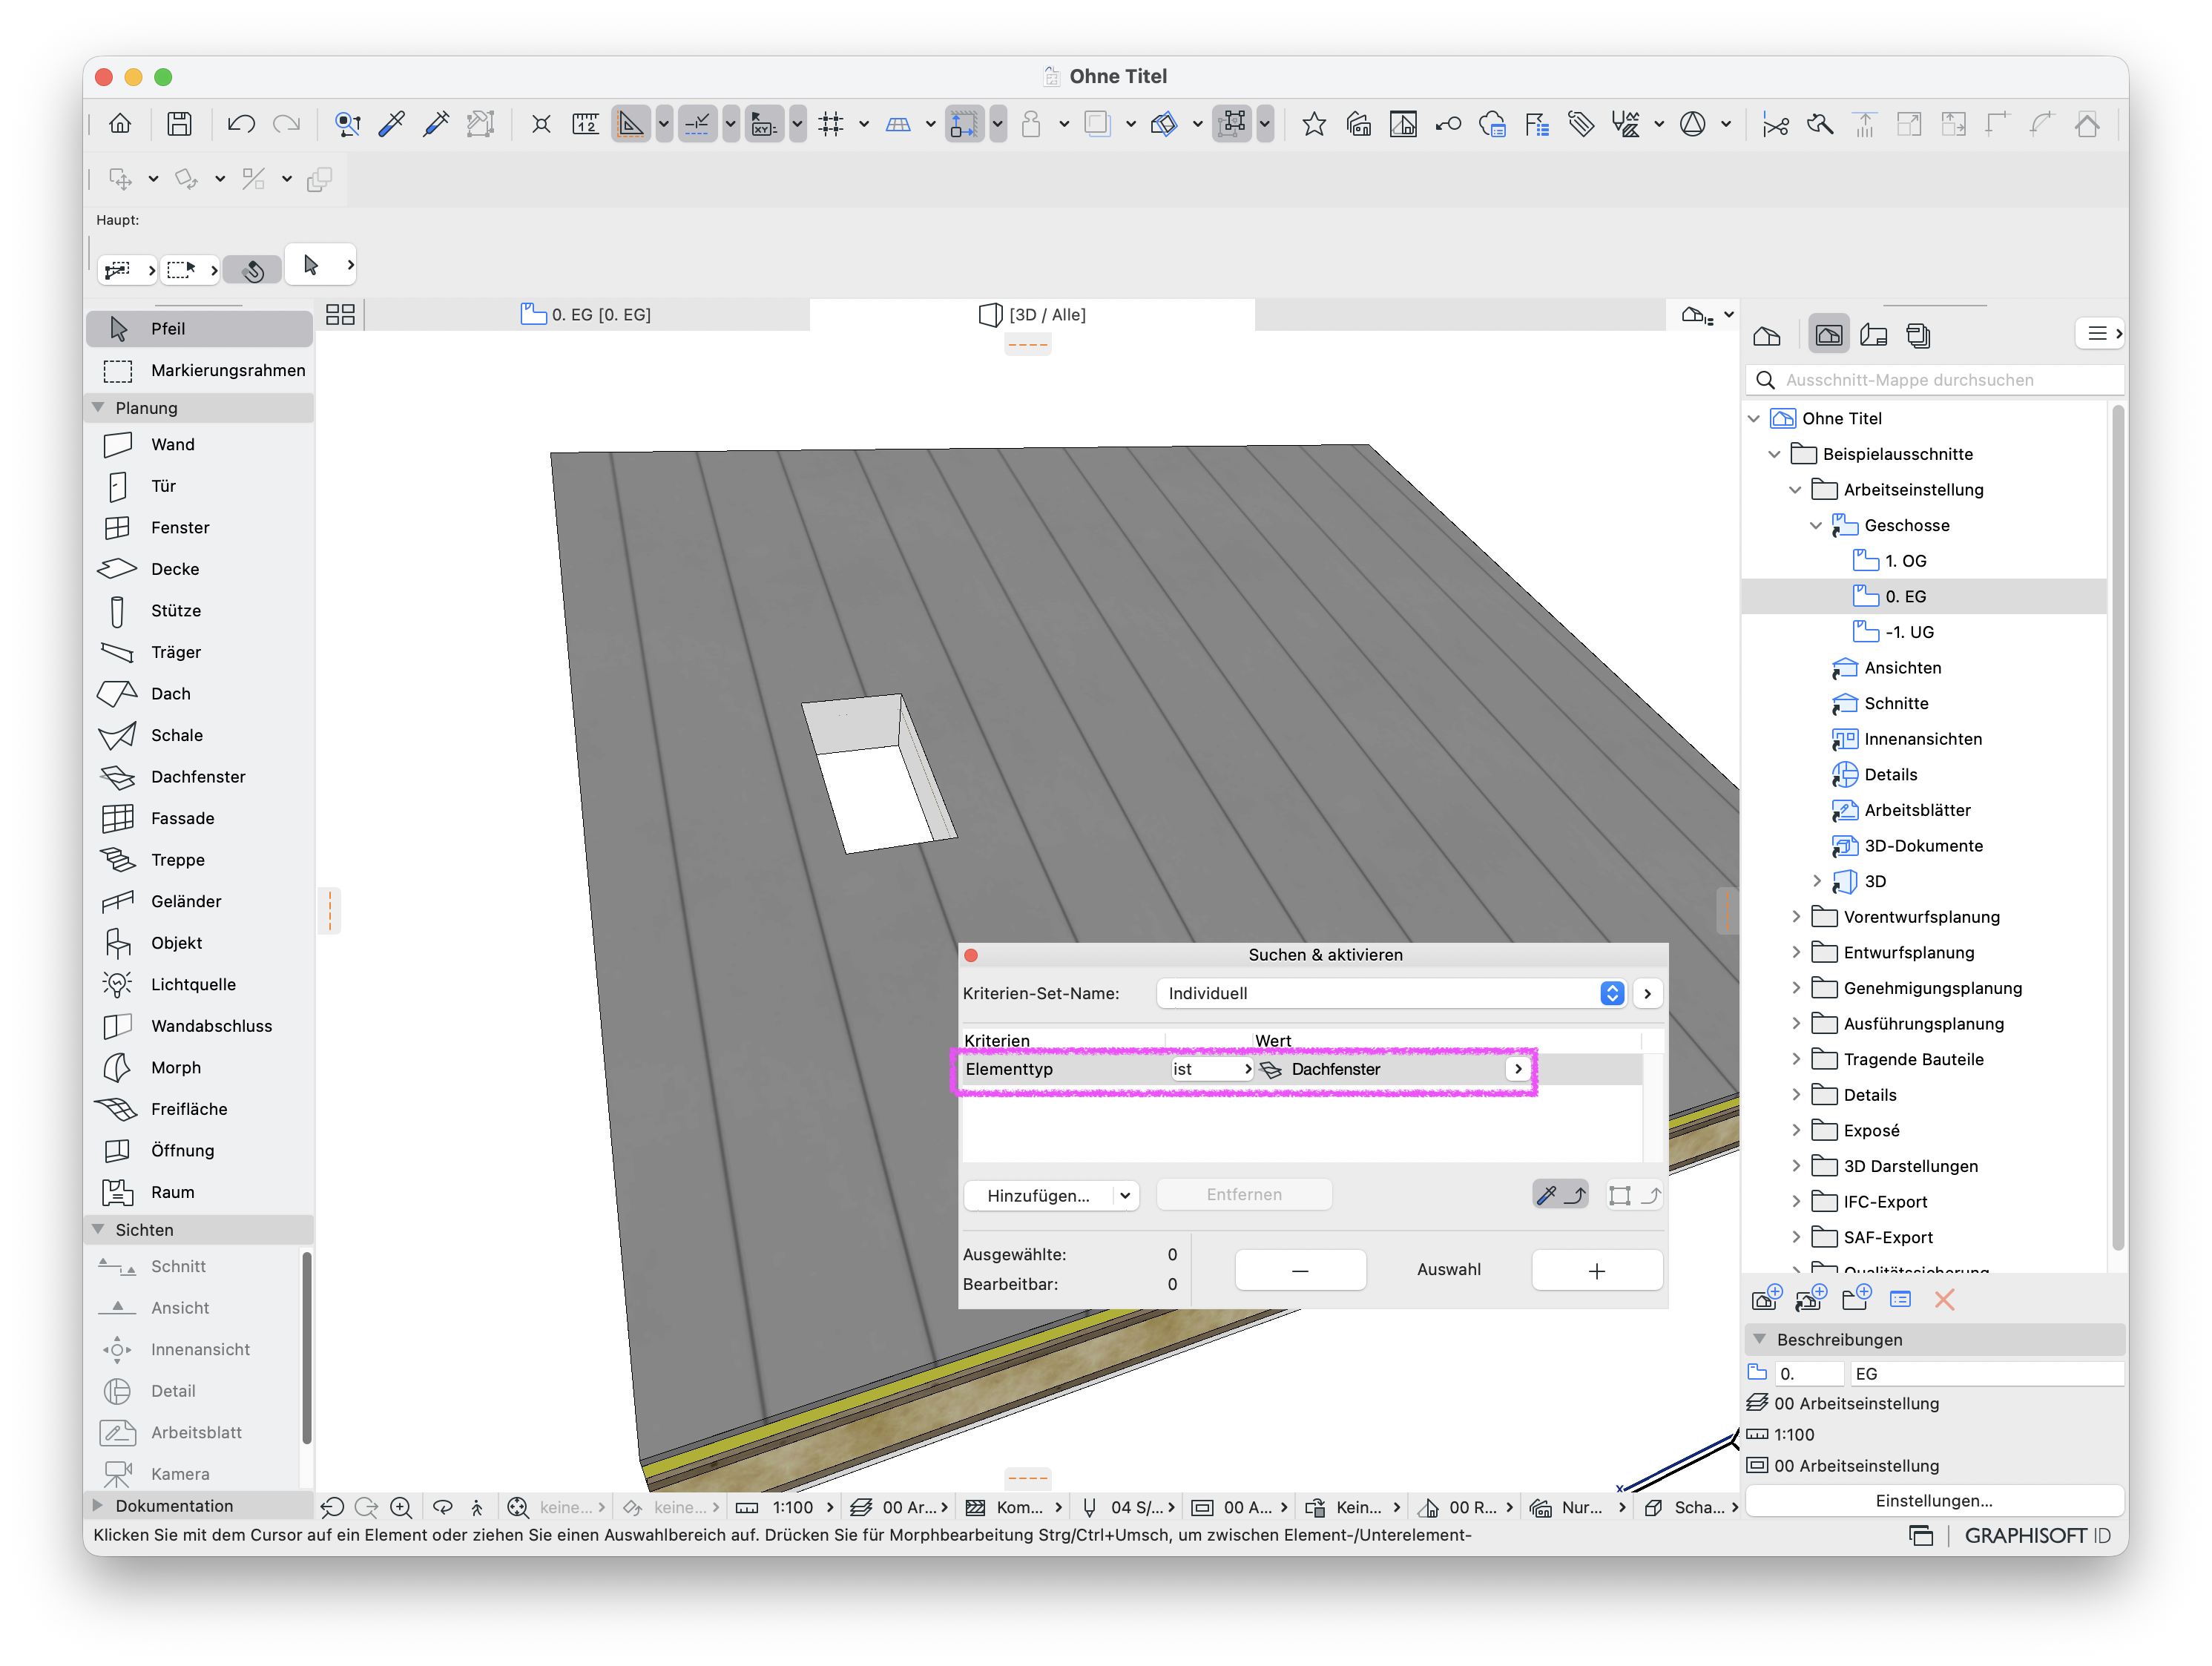Collapse the Planung toolbox section
Screen dimensions: 2212x1666
98,408
